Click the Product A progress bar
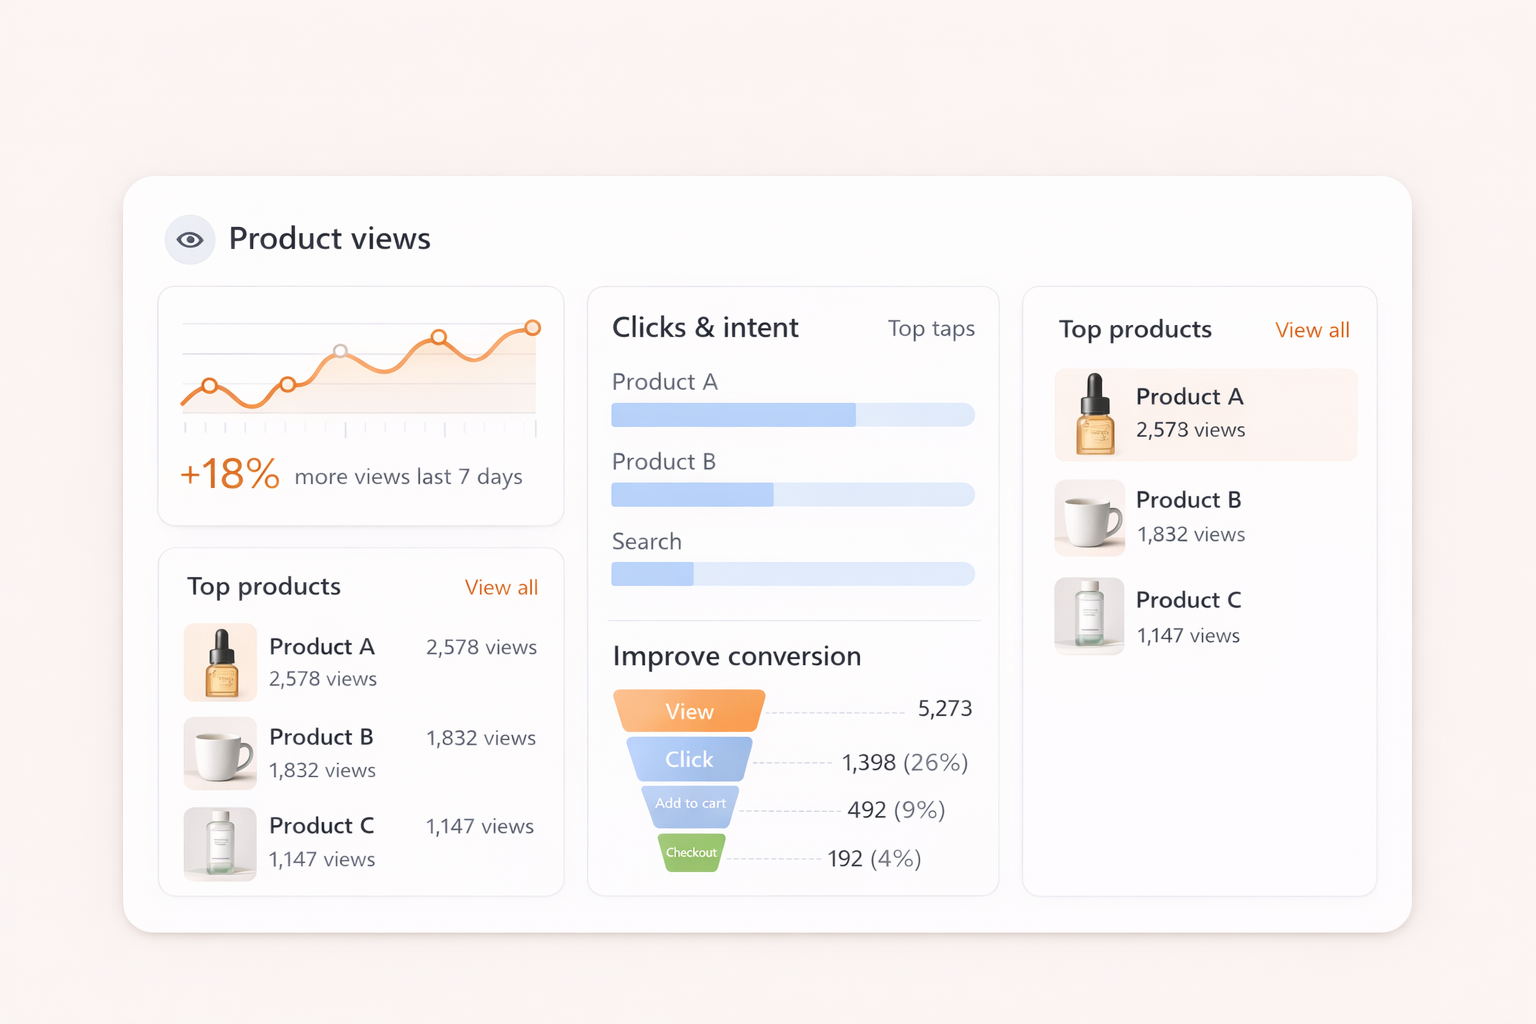The width and height of the screenshot is (1536, 1024). (x=792, y=414)
